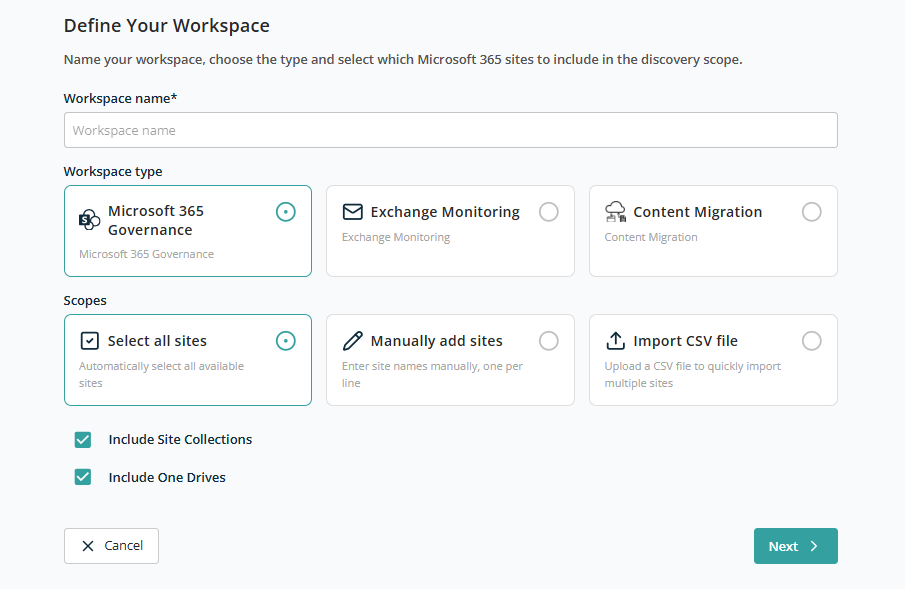
Task: Click the Import CSV file card title
Action: [685, 341]
